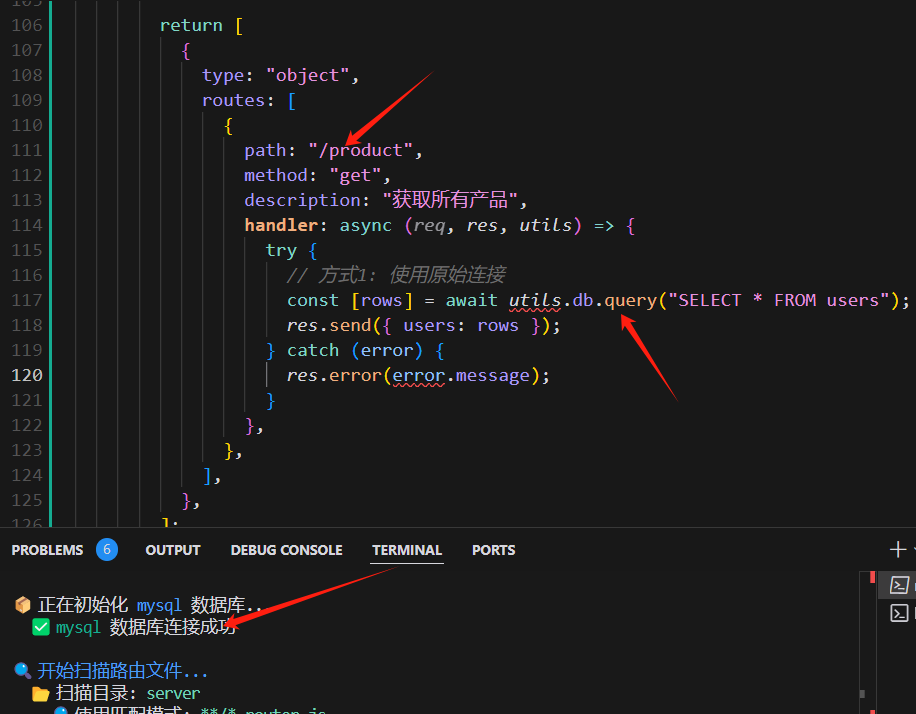The height and width of the screenshot is (714, 916).
Task: Click the underlined 'utils' on line 117
Action: [535, 300]
